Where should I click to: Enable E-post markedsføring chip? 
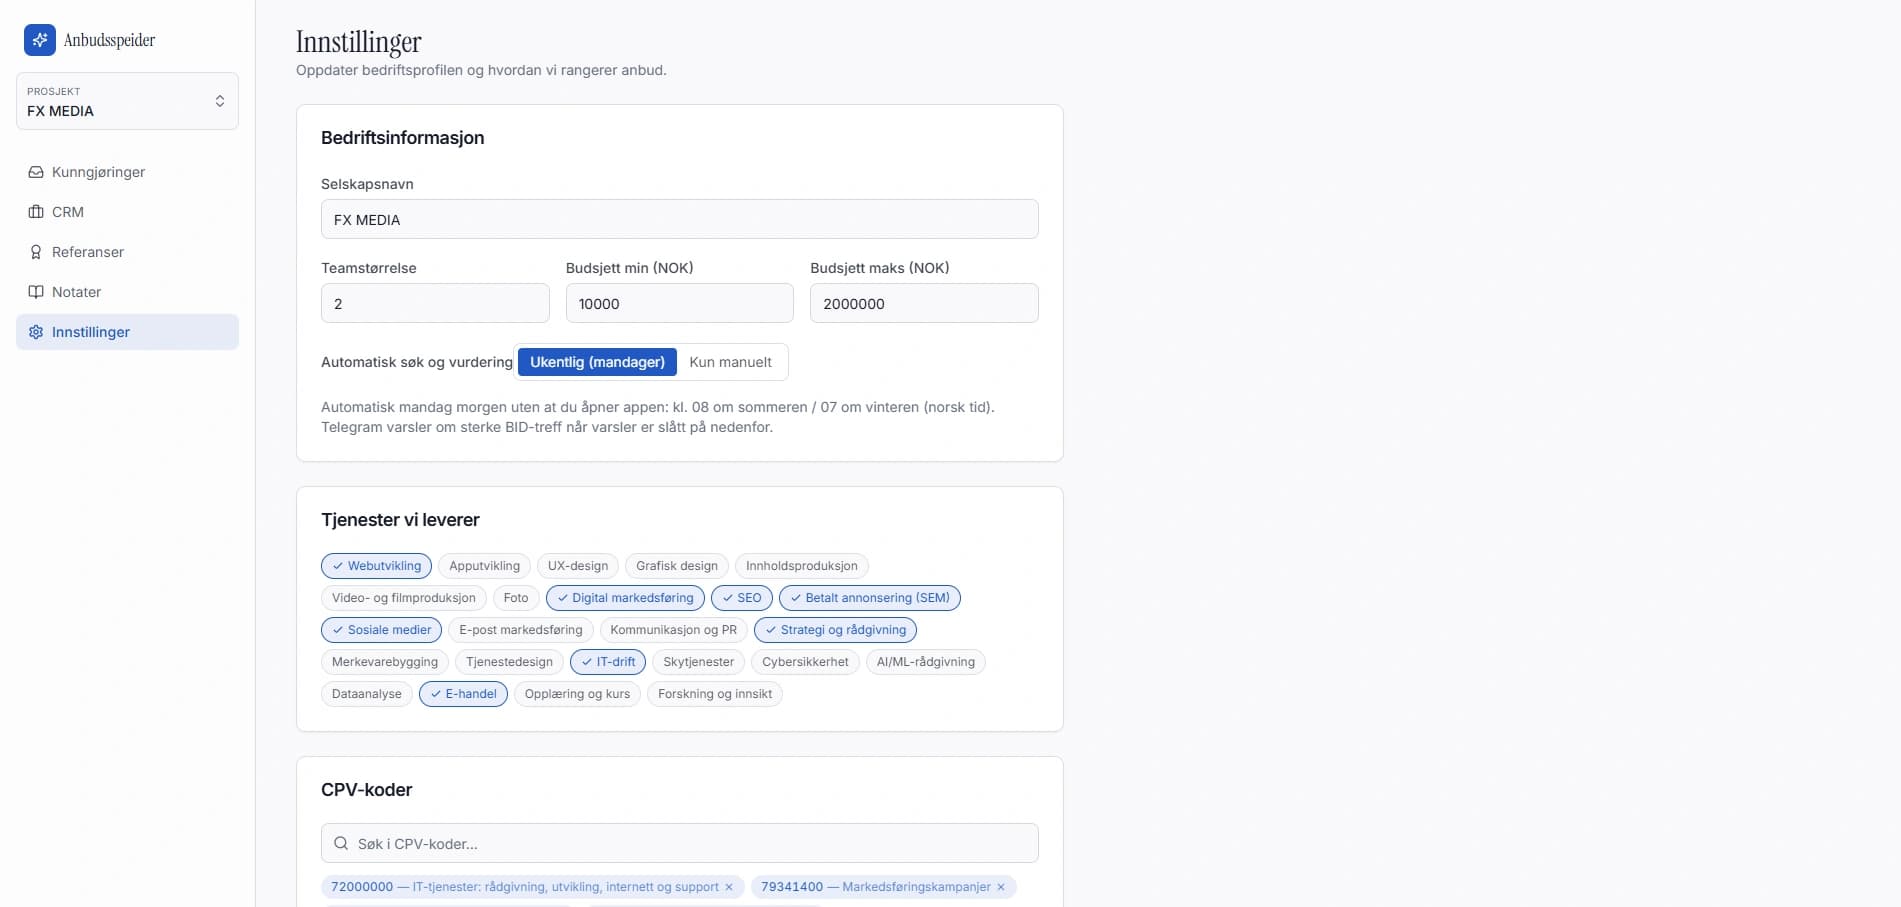pyautogui.click(x=521, y=630)
